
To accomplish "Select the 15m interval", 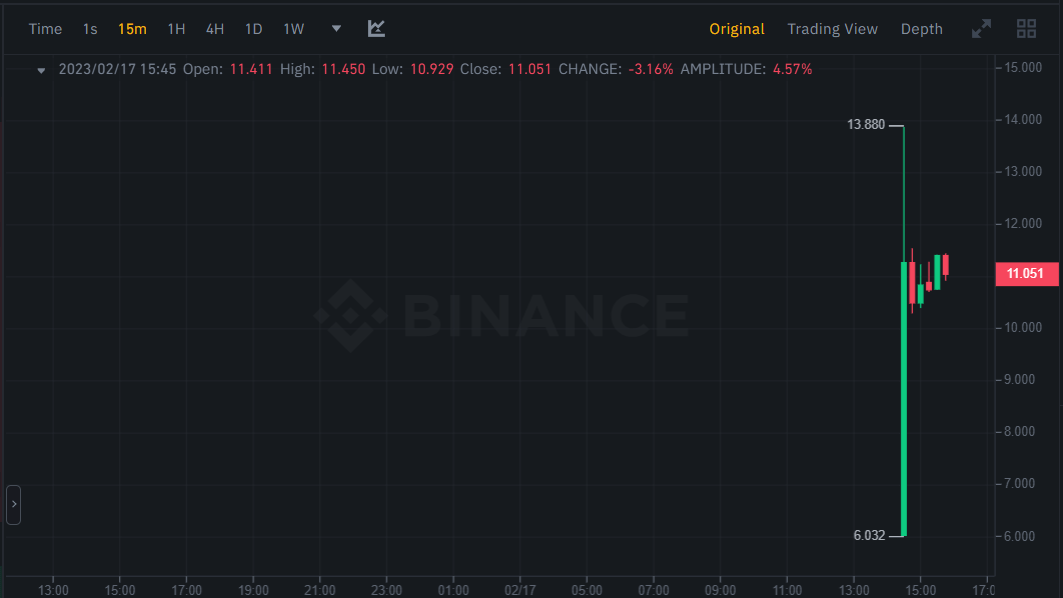I will 132,29.
